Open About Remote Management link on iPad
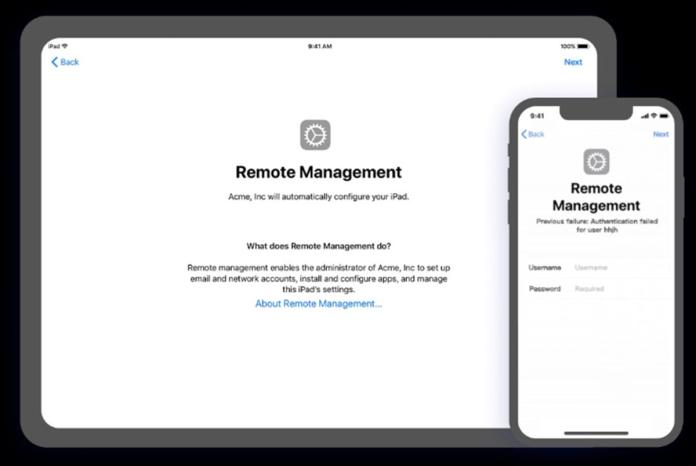 pos(318,304)
